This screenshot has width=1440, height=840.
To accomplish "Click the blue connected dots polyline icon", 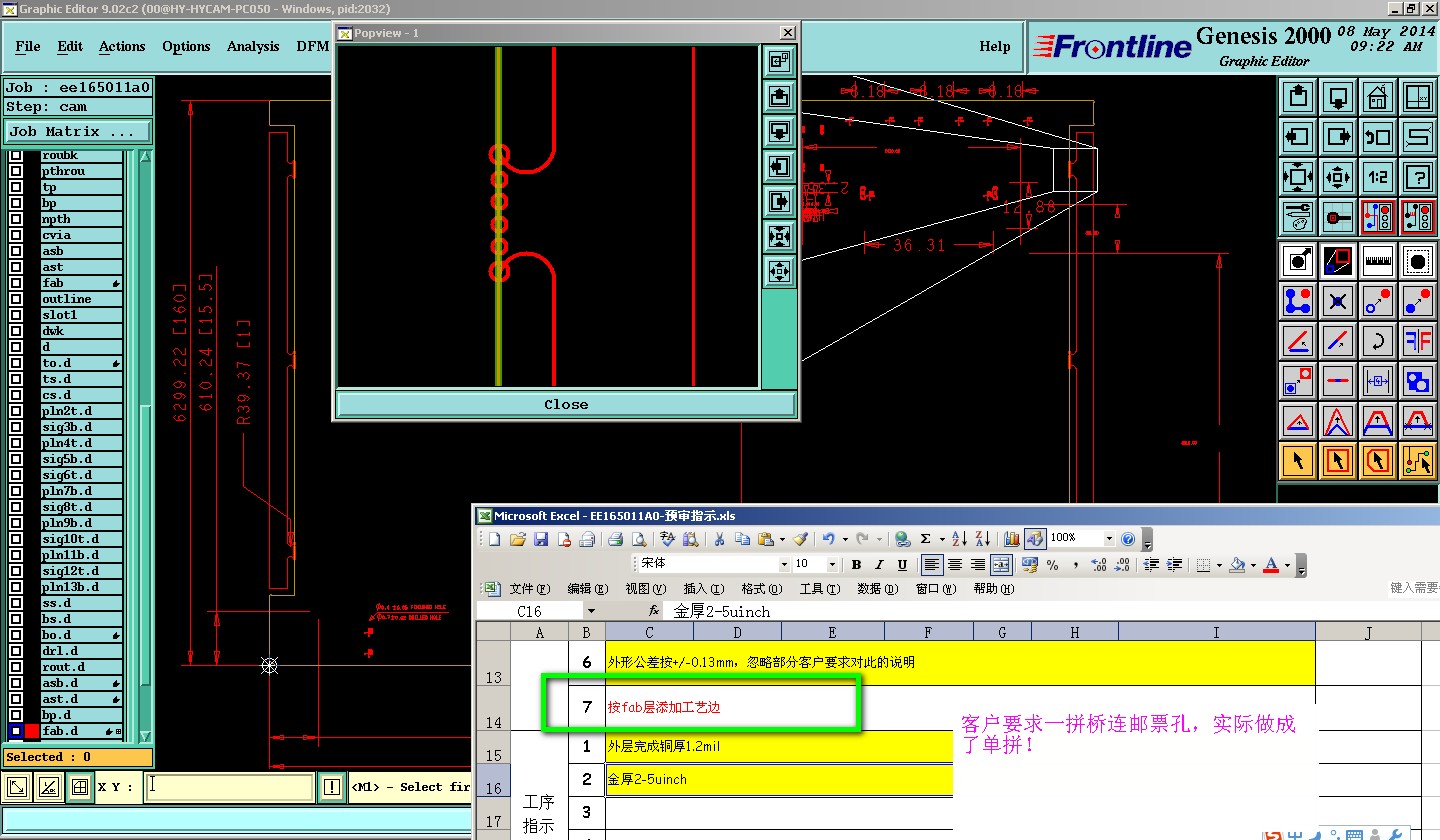I will pyautogui.click(x=1298, y=301).
